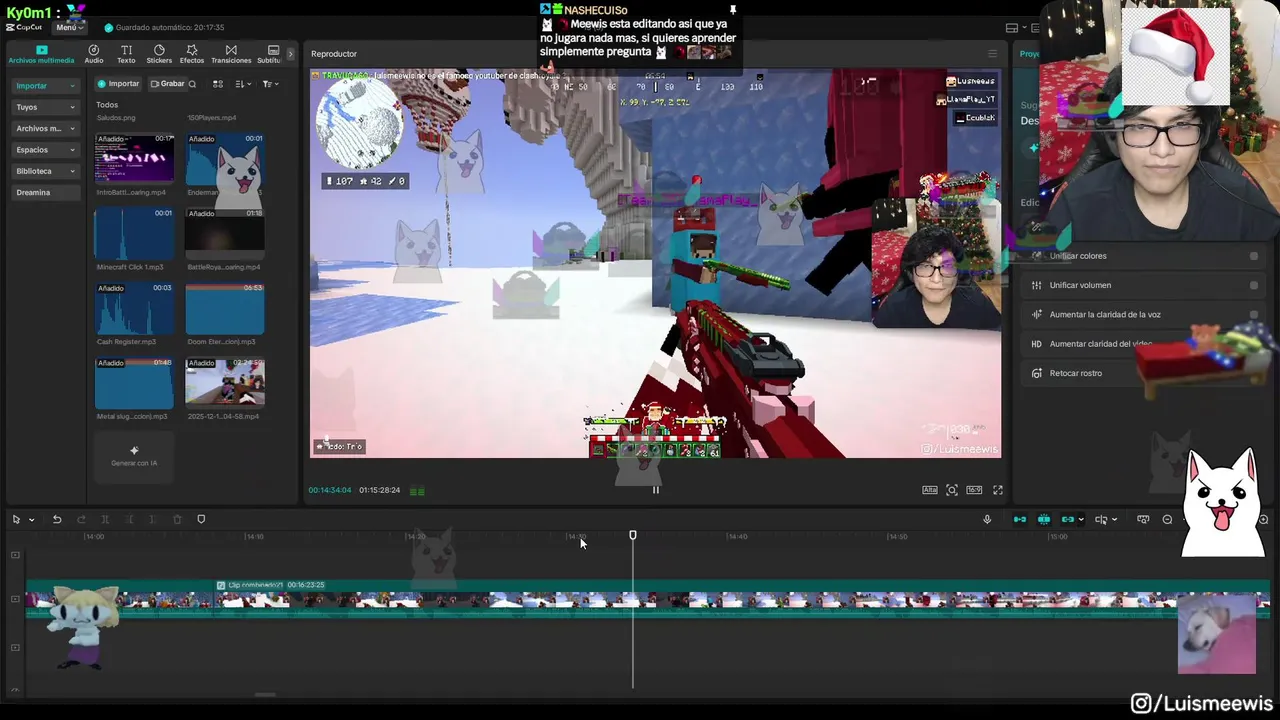This screenshot has height=720, width=1280.
Task: Expand the Tuyos sidebar section
Action: pos(46,107)
